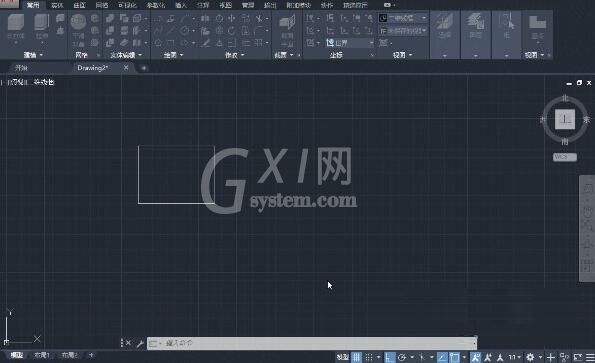The image size is (595, 363).
Task: Open the Layout1 tab
Action: click(42, 355)
